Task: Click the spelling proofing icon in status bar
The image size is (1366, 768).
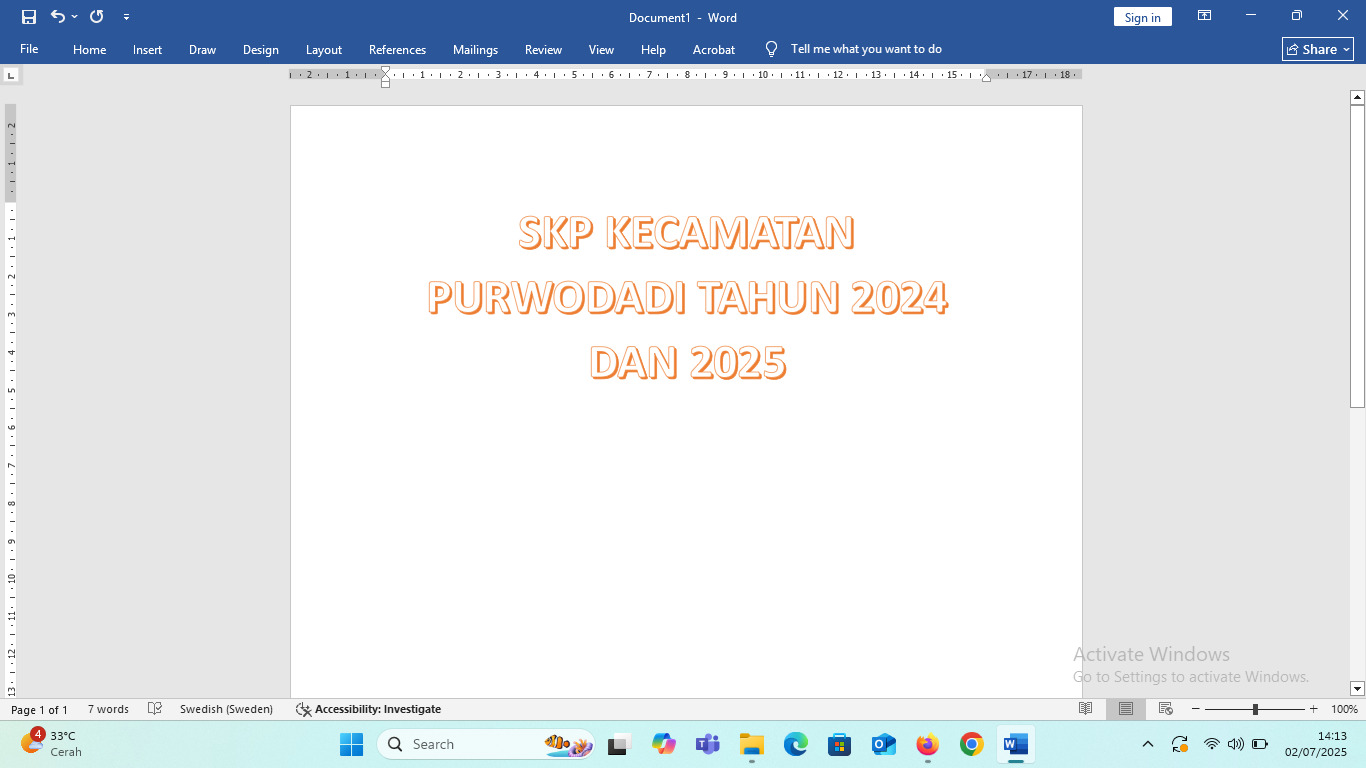Action: point(155,709)
